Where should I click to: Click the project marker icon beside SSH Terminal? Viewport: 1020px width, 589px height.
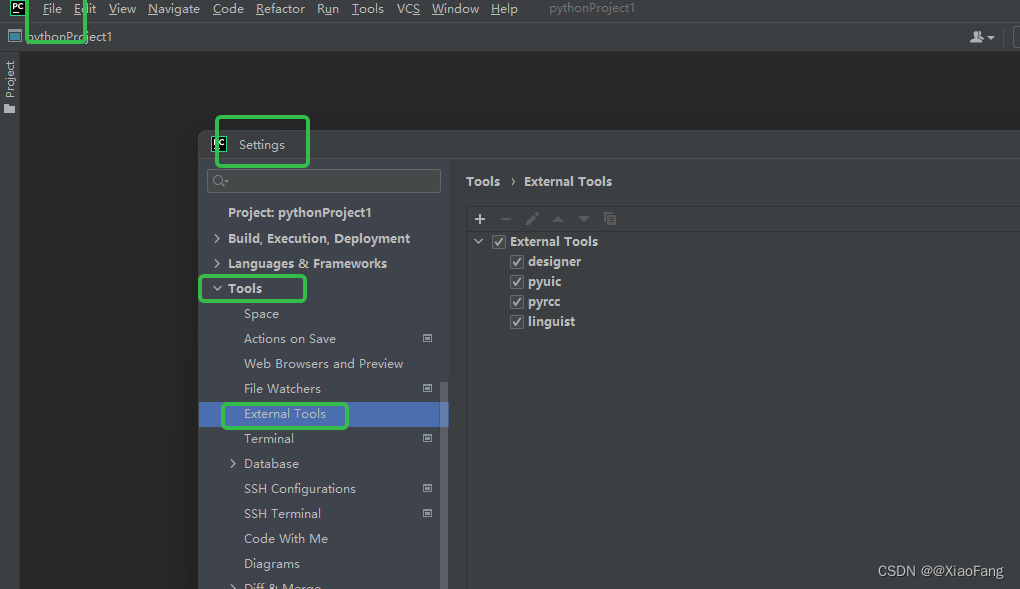point(427,514)
